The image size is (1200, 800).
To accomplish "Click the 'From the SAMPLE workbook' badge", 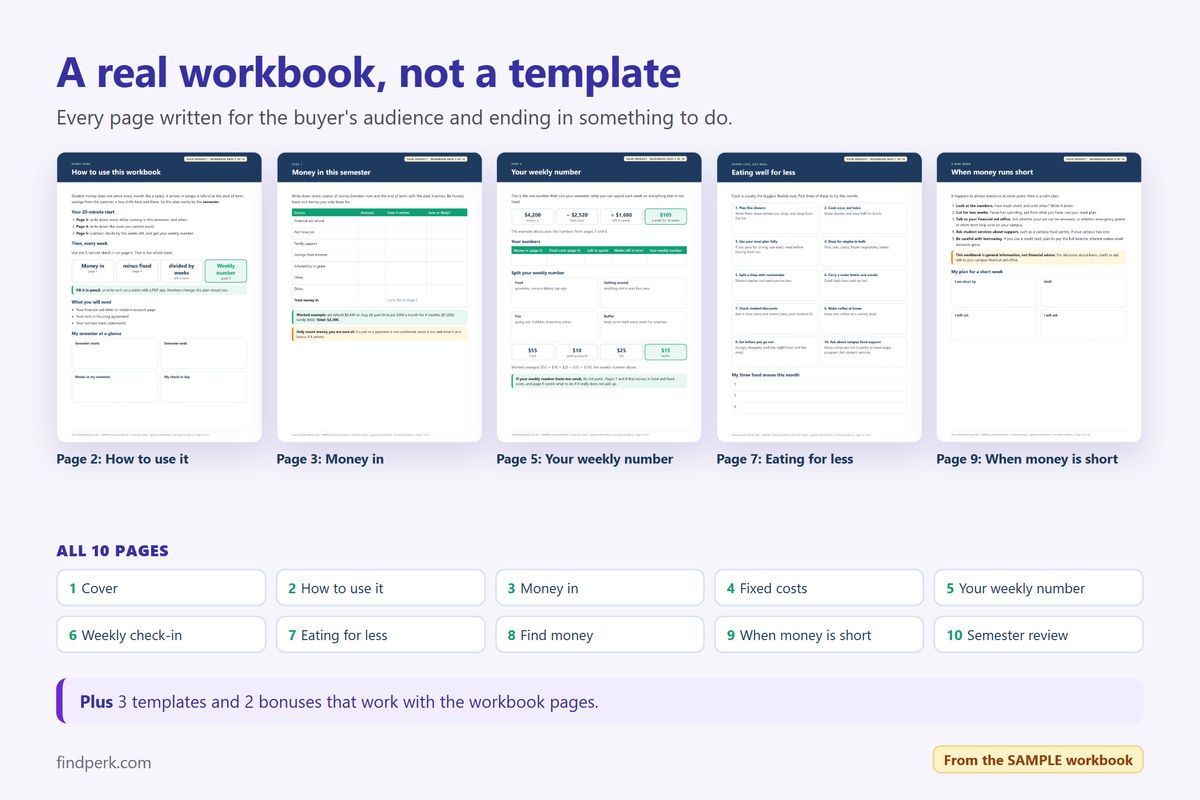I will pos(1038,760).
